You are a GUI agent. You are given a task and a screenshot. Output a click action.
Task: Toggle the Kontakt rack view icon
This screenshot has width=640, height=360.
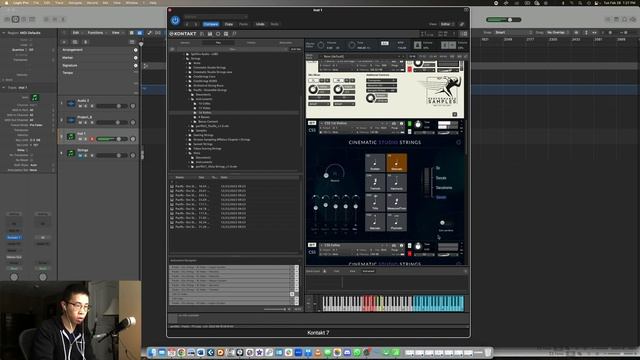226,34
